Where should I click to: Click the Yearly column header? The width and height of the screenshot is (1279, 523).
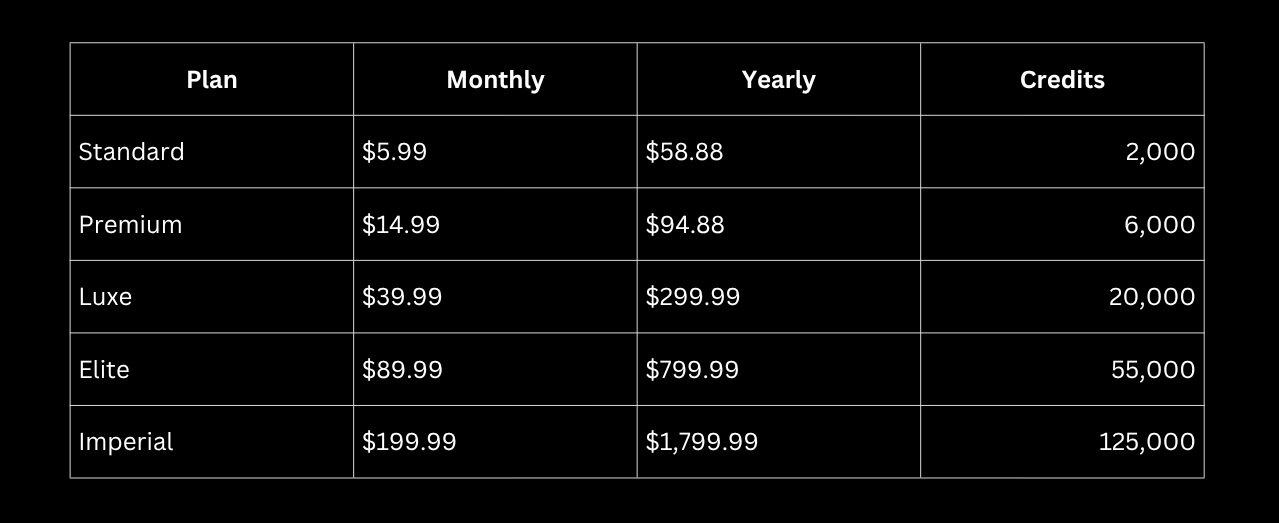778,80
